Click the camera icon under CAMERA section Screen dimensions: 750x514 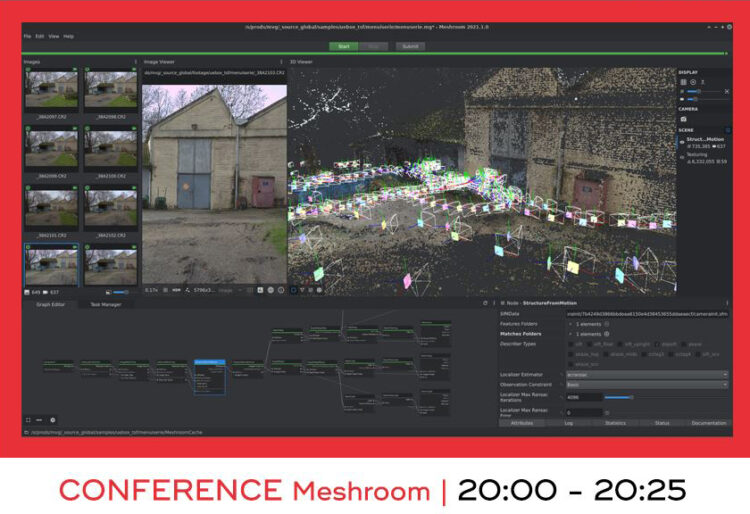tap(684, 119)
